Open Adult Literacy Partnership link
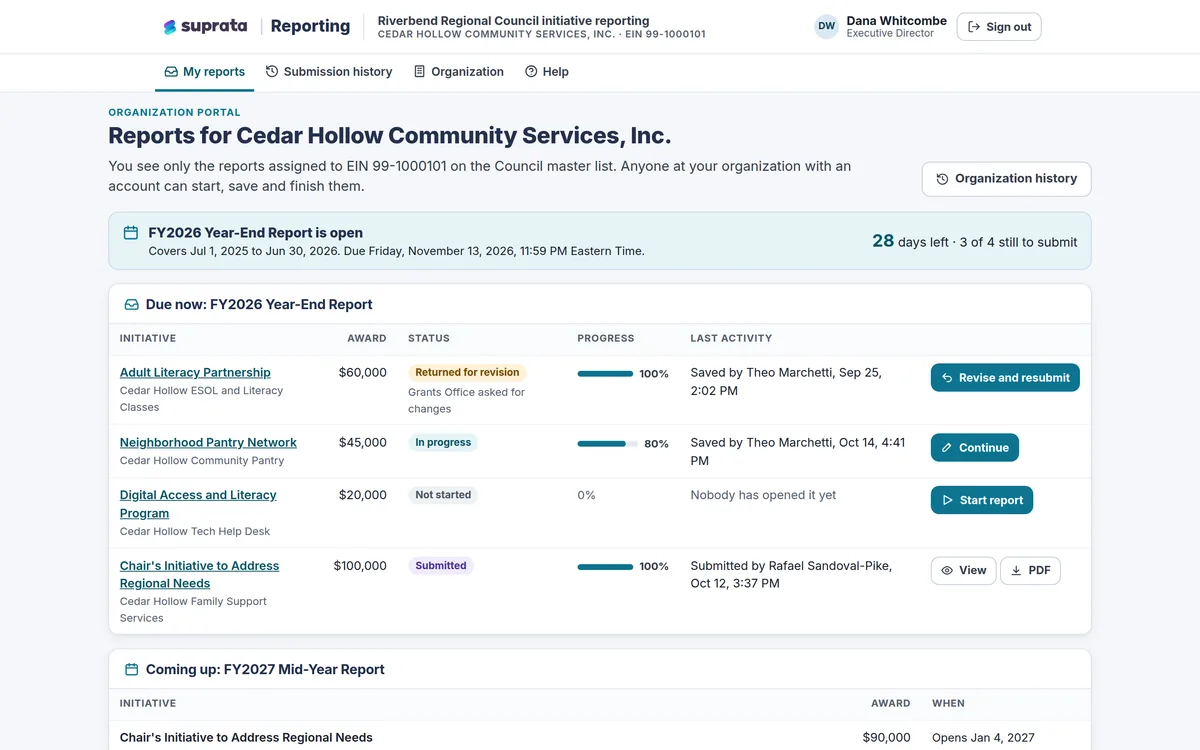The image size is (1200, 750). (x=195, y=372)
